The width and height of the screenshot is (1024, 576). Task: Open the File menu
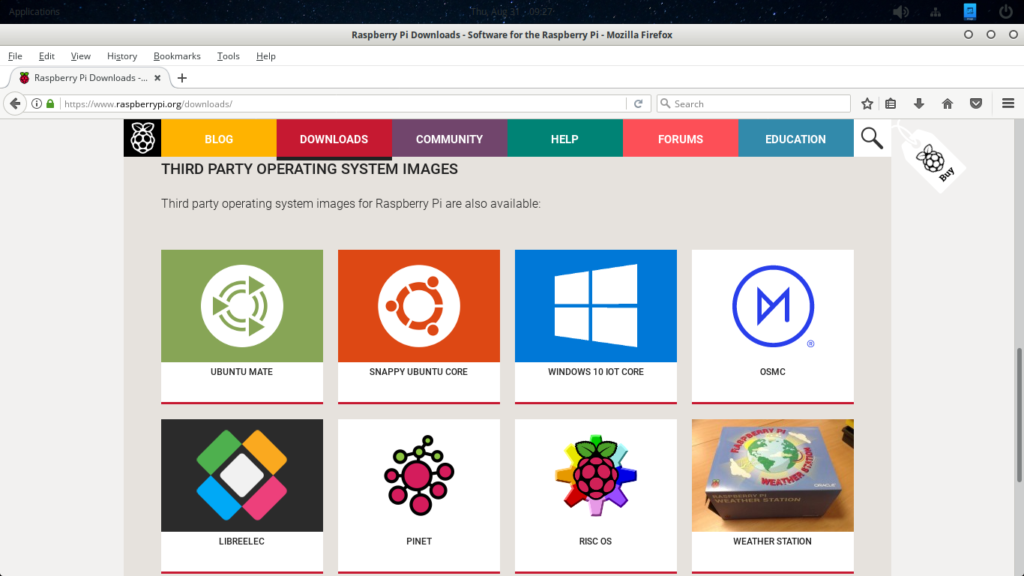point(15,56)
